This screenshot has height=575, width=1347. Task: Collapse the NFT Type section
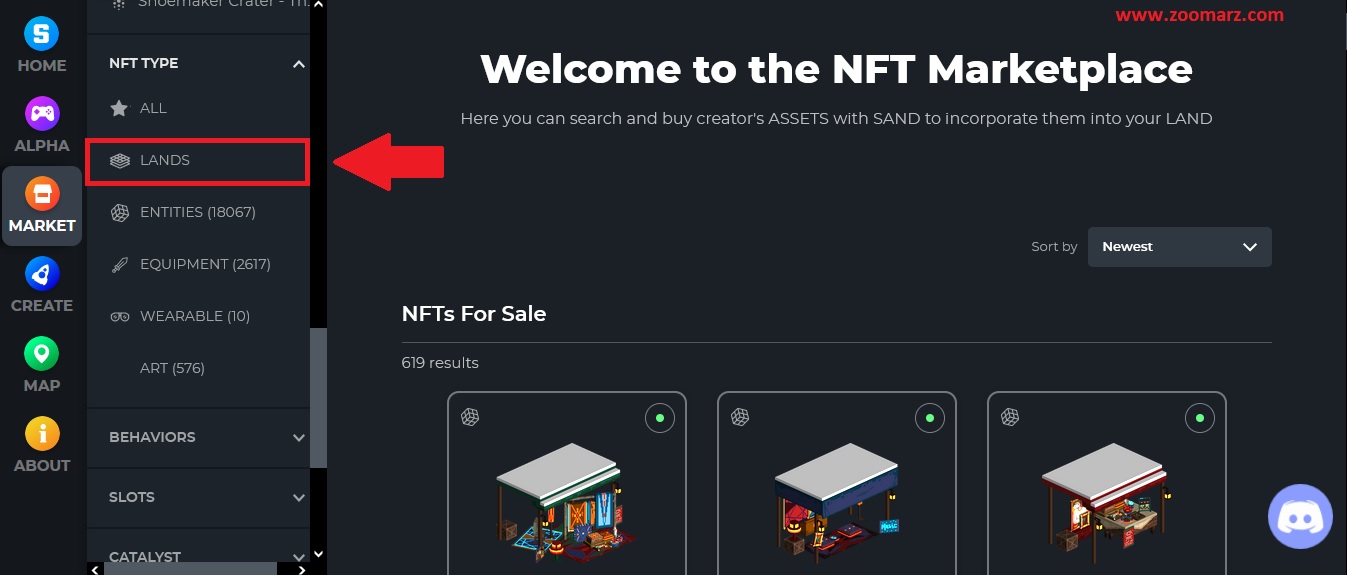click(298, 64)
